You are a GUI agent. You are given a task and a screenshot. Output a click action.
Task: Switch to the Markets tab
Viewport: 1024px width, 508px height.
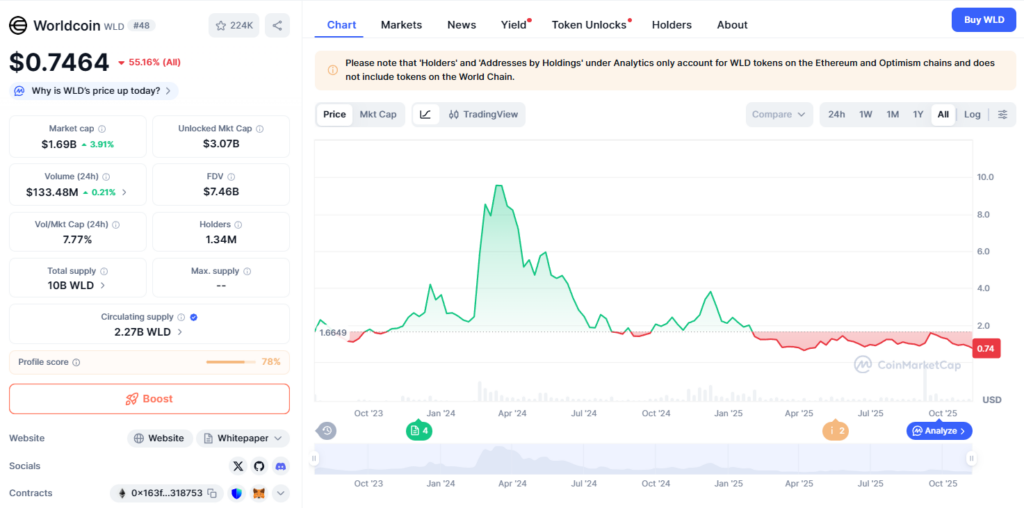pos(401,24)
